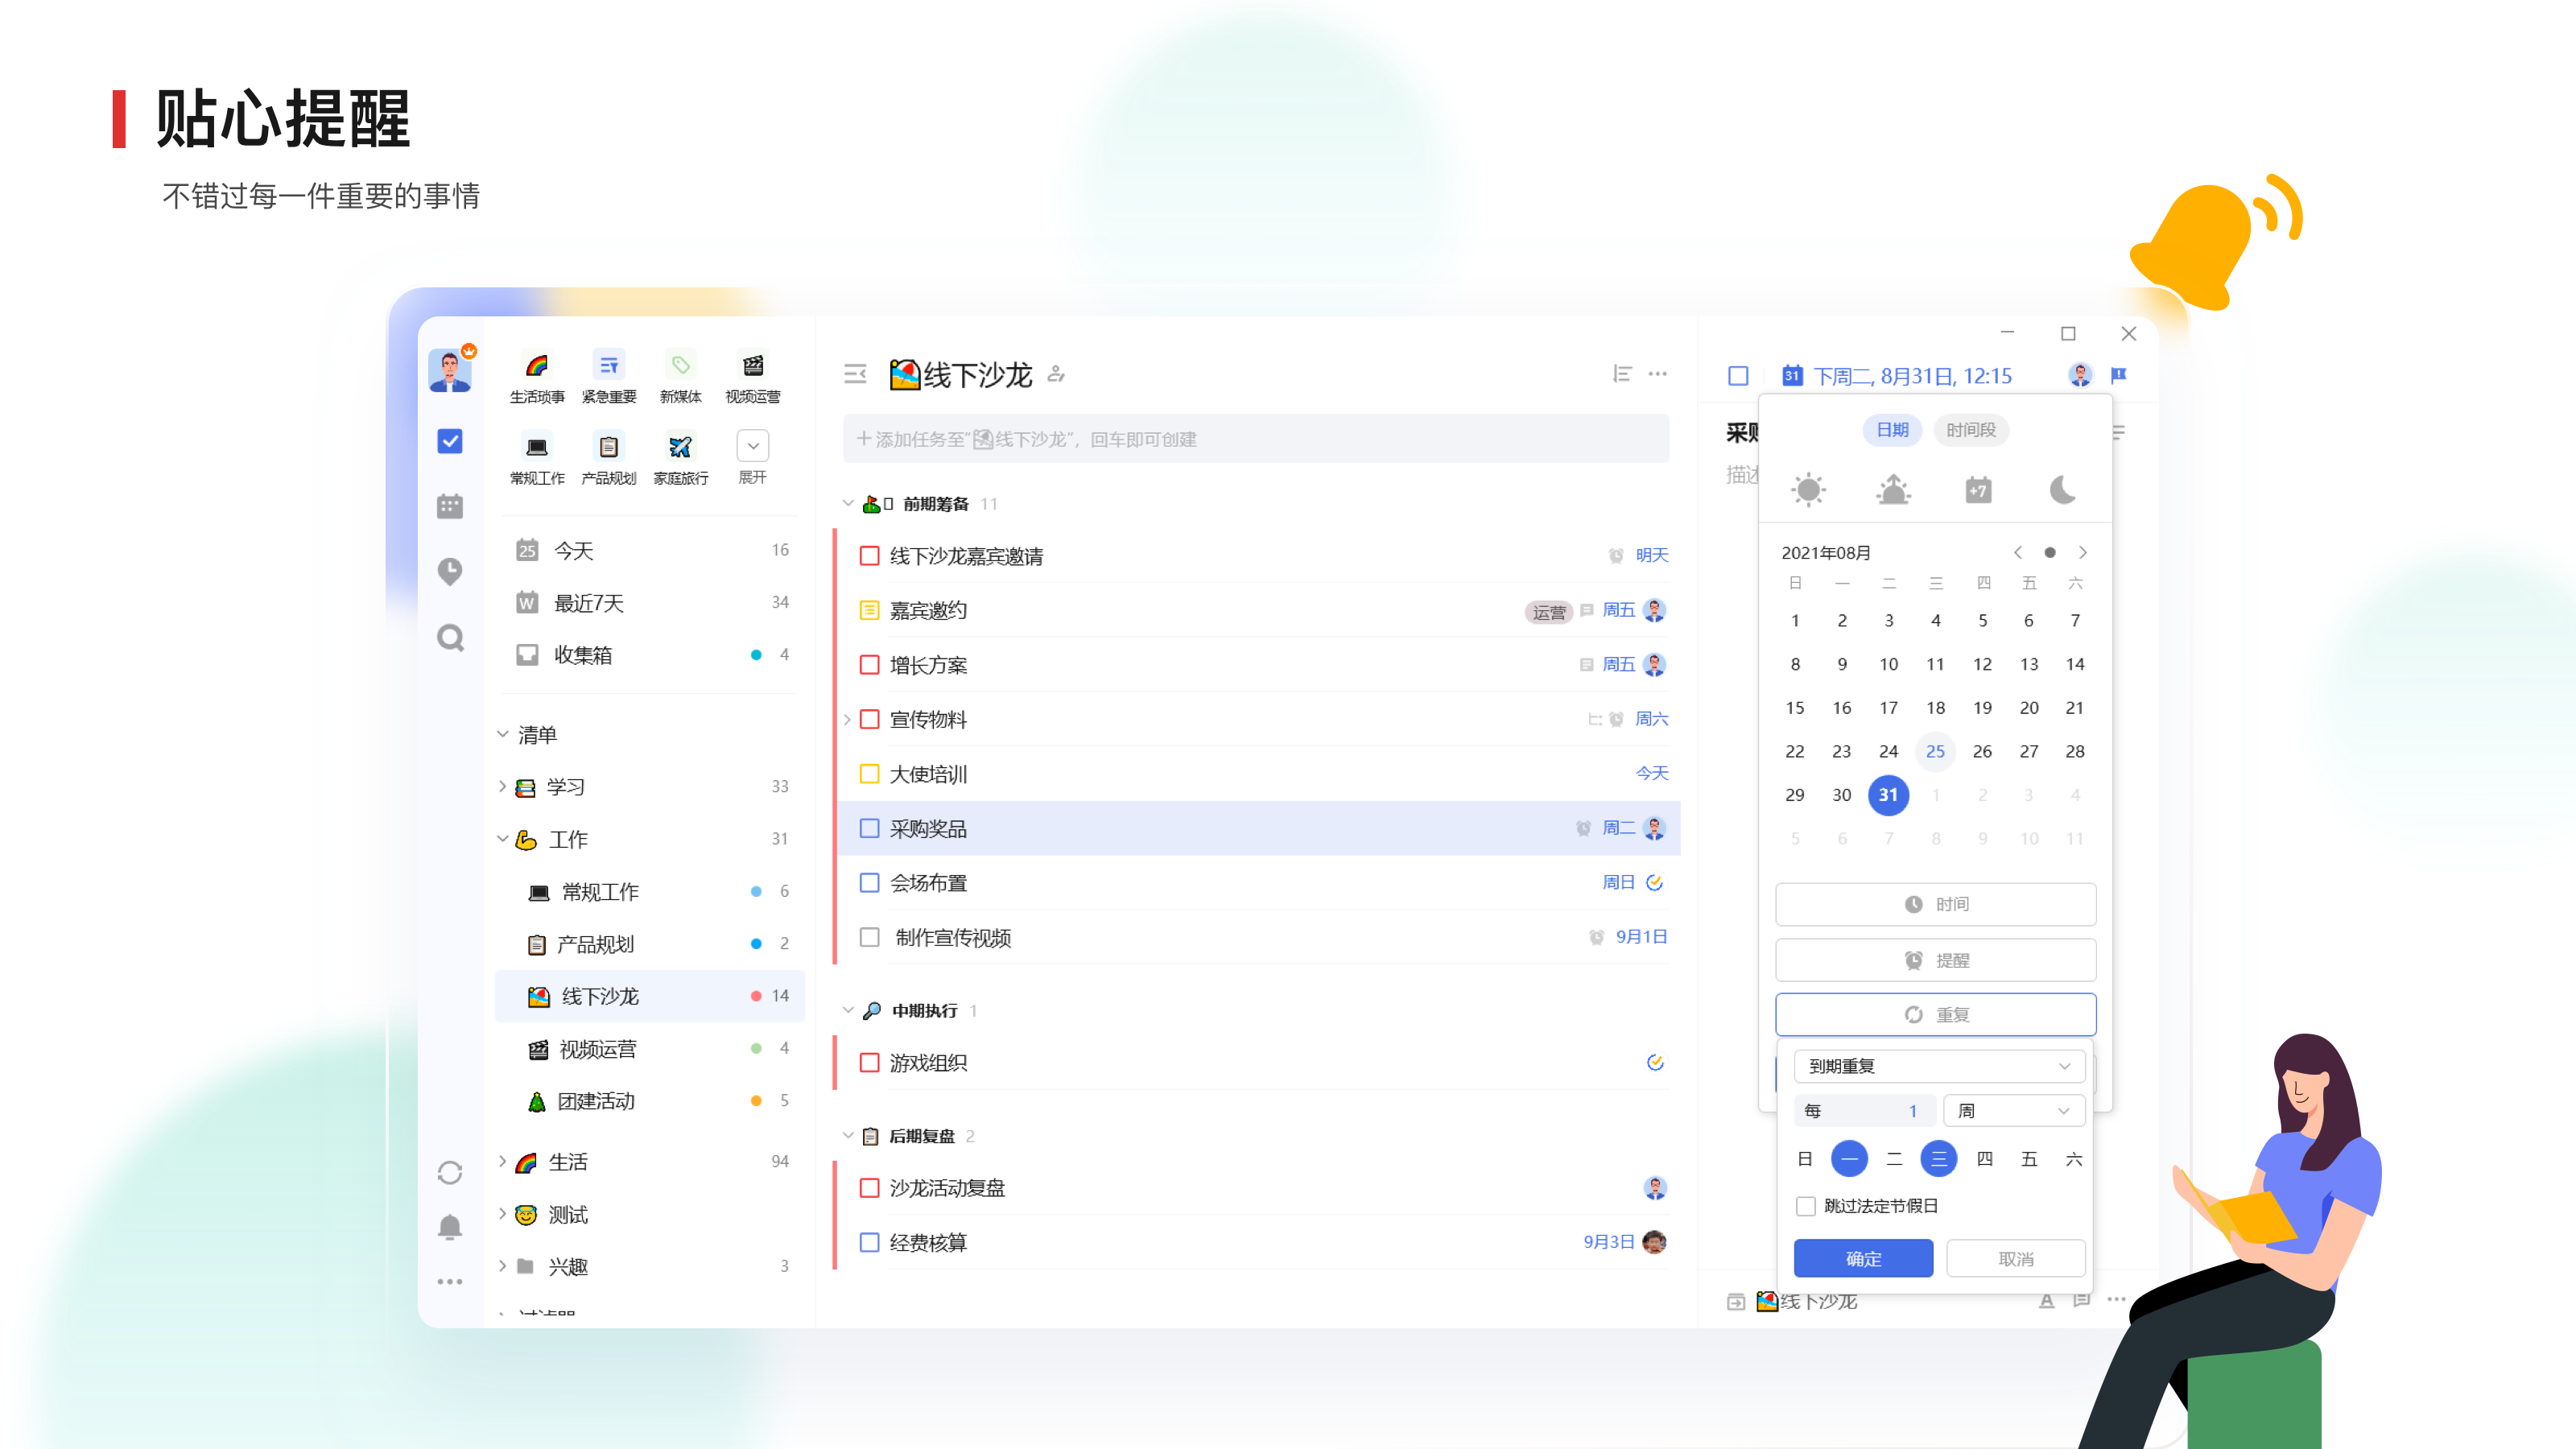Open the 新媒体 tag icon
Image resolution: width=2576 pixels, height=1449 pixels.
pyautogui.click(x=681, y=364)
